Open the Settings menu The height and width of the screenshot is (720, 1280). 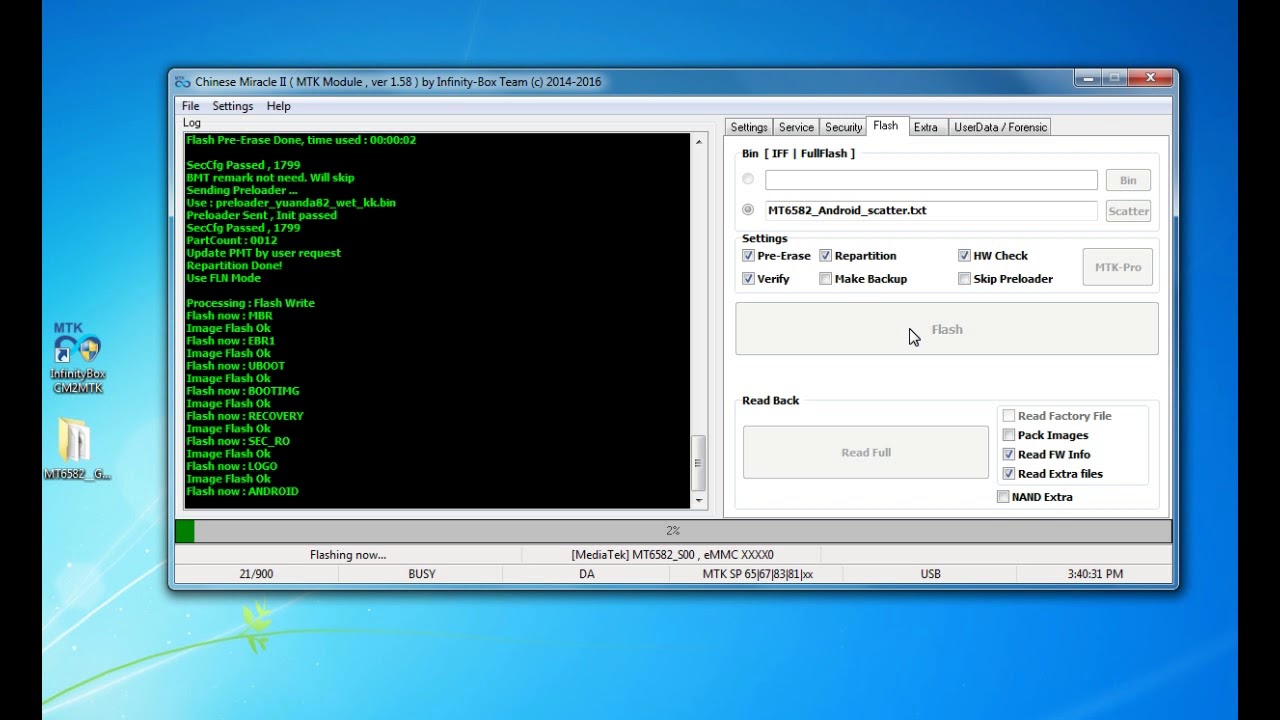click(233, 106)
